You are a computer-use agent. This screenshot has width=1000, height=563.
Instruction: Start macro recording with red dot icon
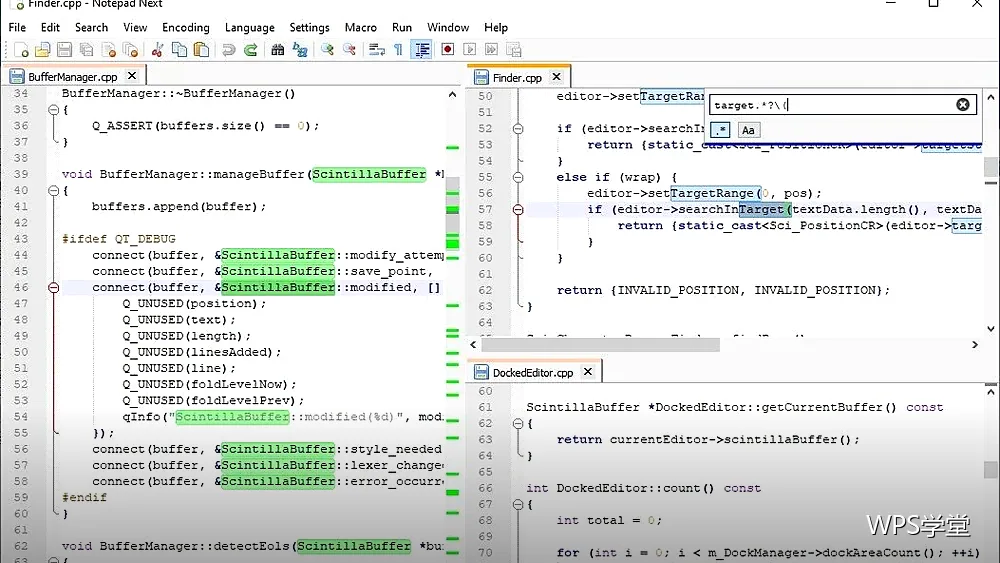(x=448, y=50)
